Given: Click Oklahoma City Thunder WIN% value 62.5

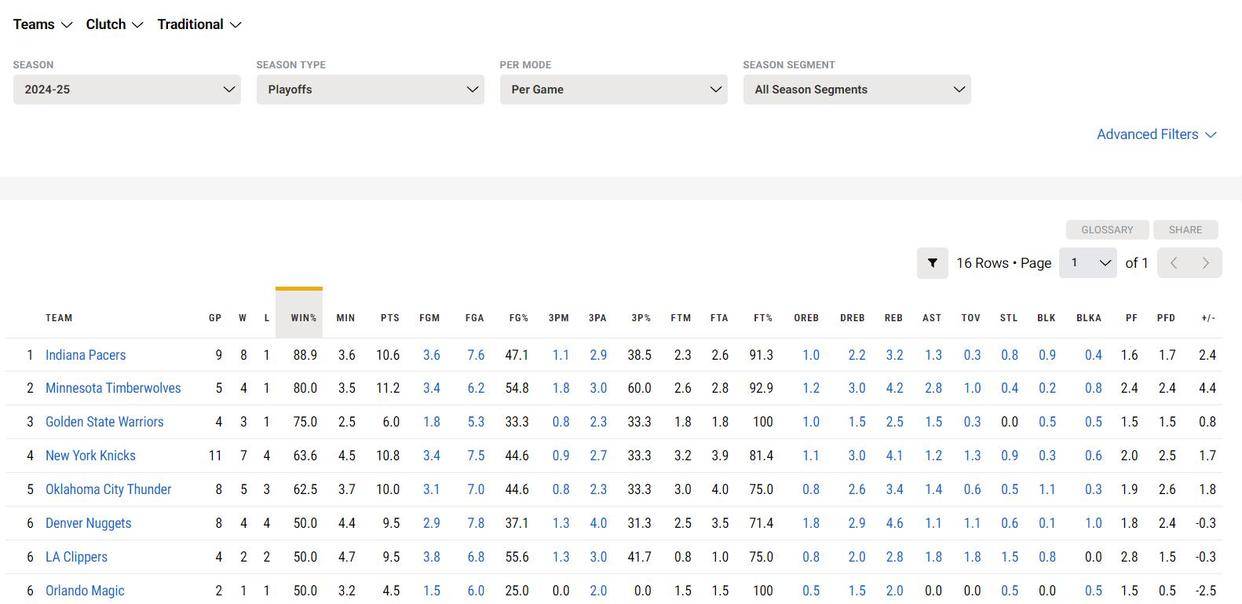Looking at the screenshot, I should click(x=305, y=490).
